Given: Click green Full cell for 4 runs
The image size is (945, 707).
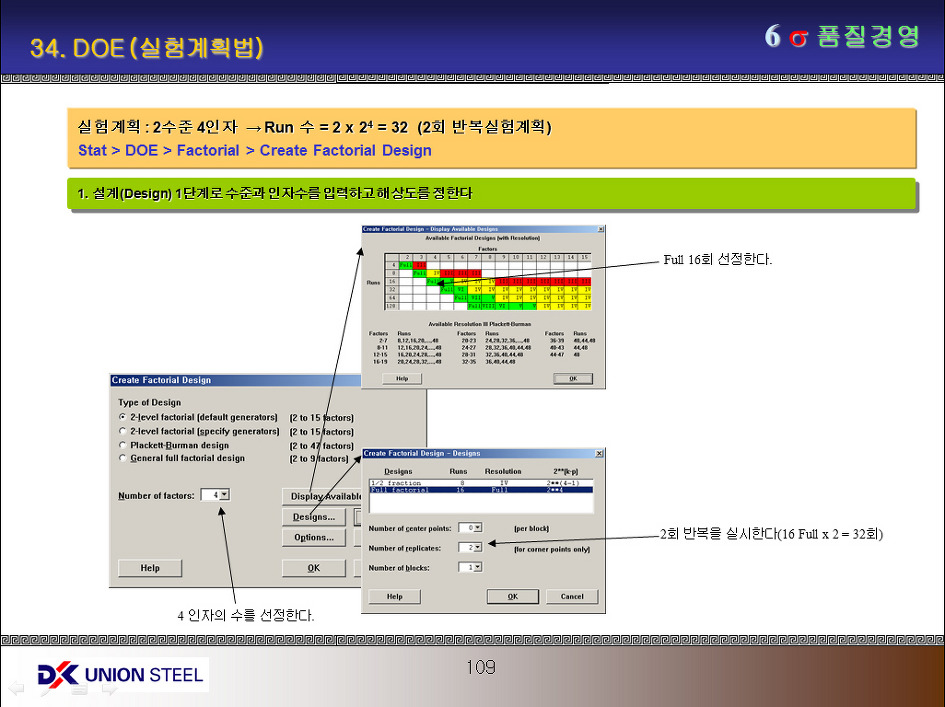Looking at the screenshot, I should click(406, 265).
